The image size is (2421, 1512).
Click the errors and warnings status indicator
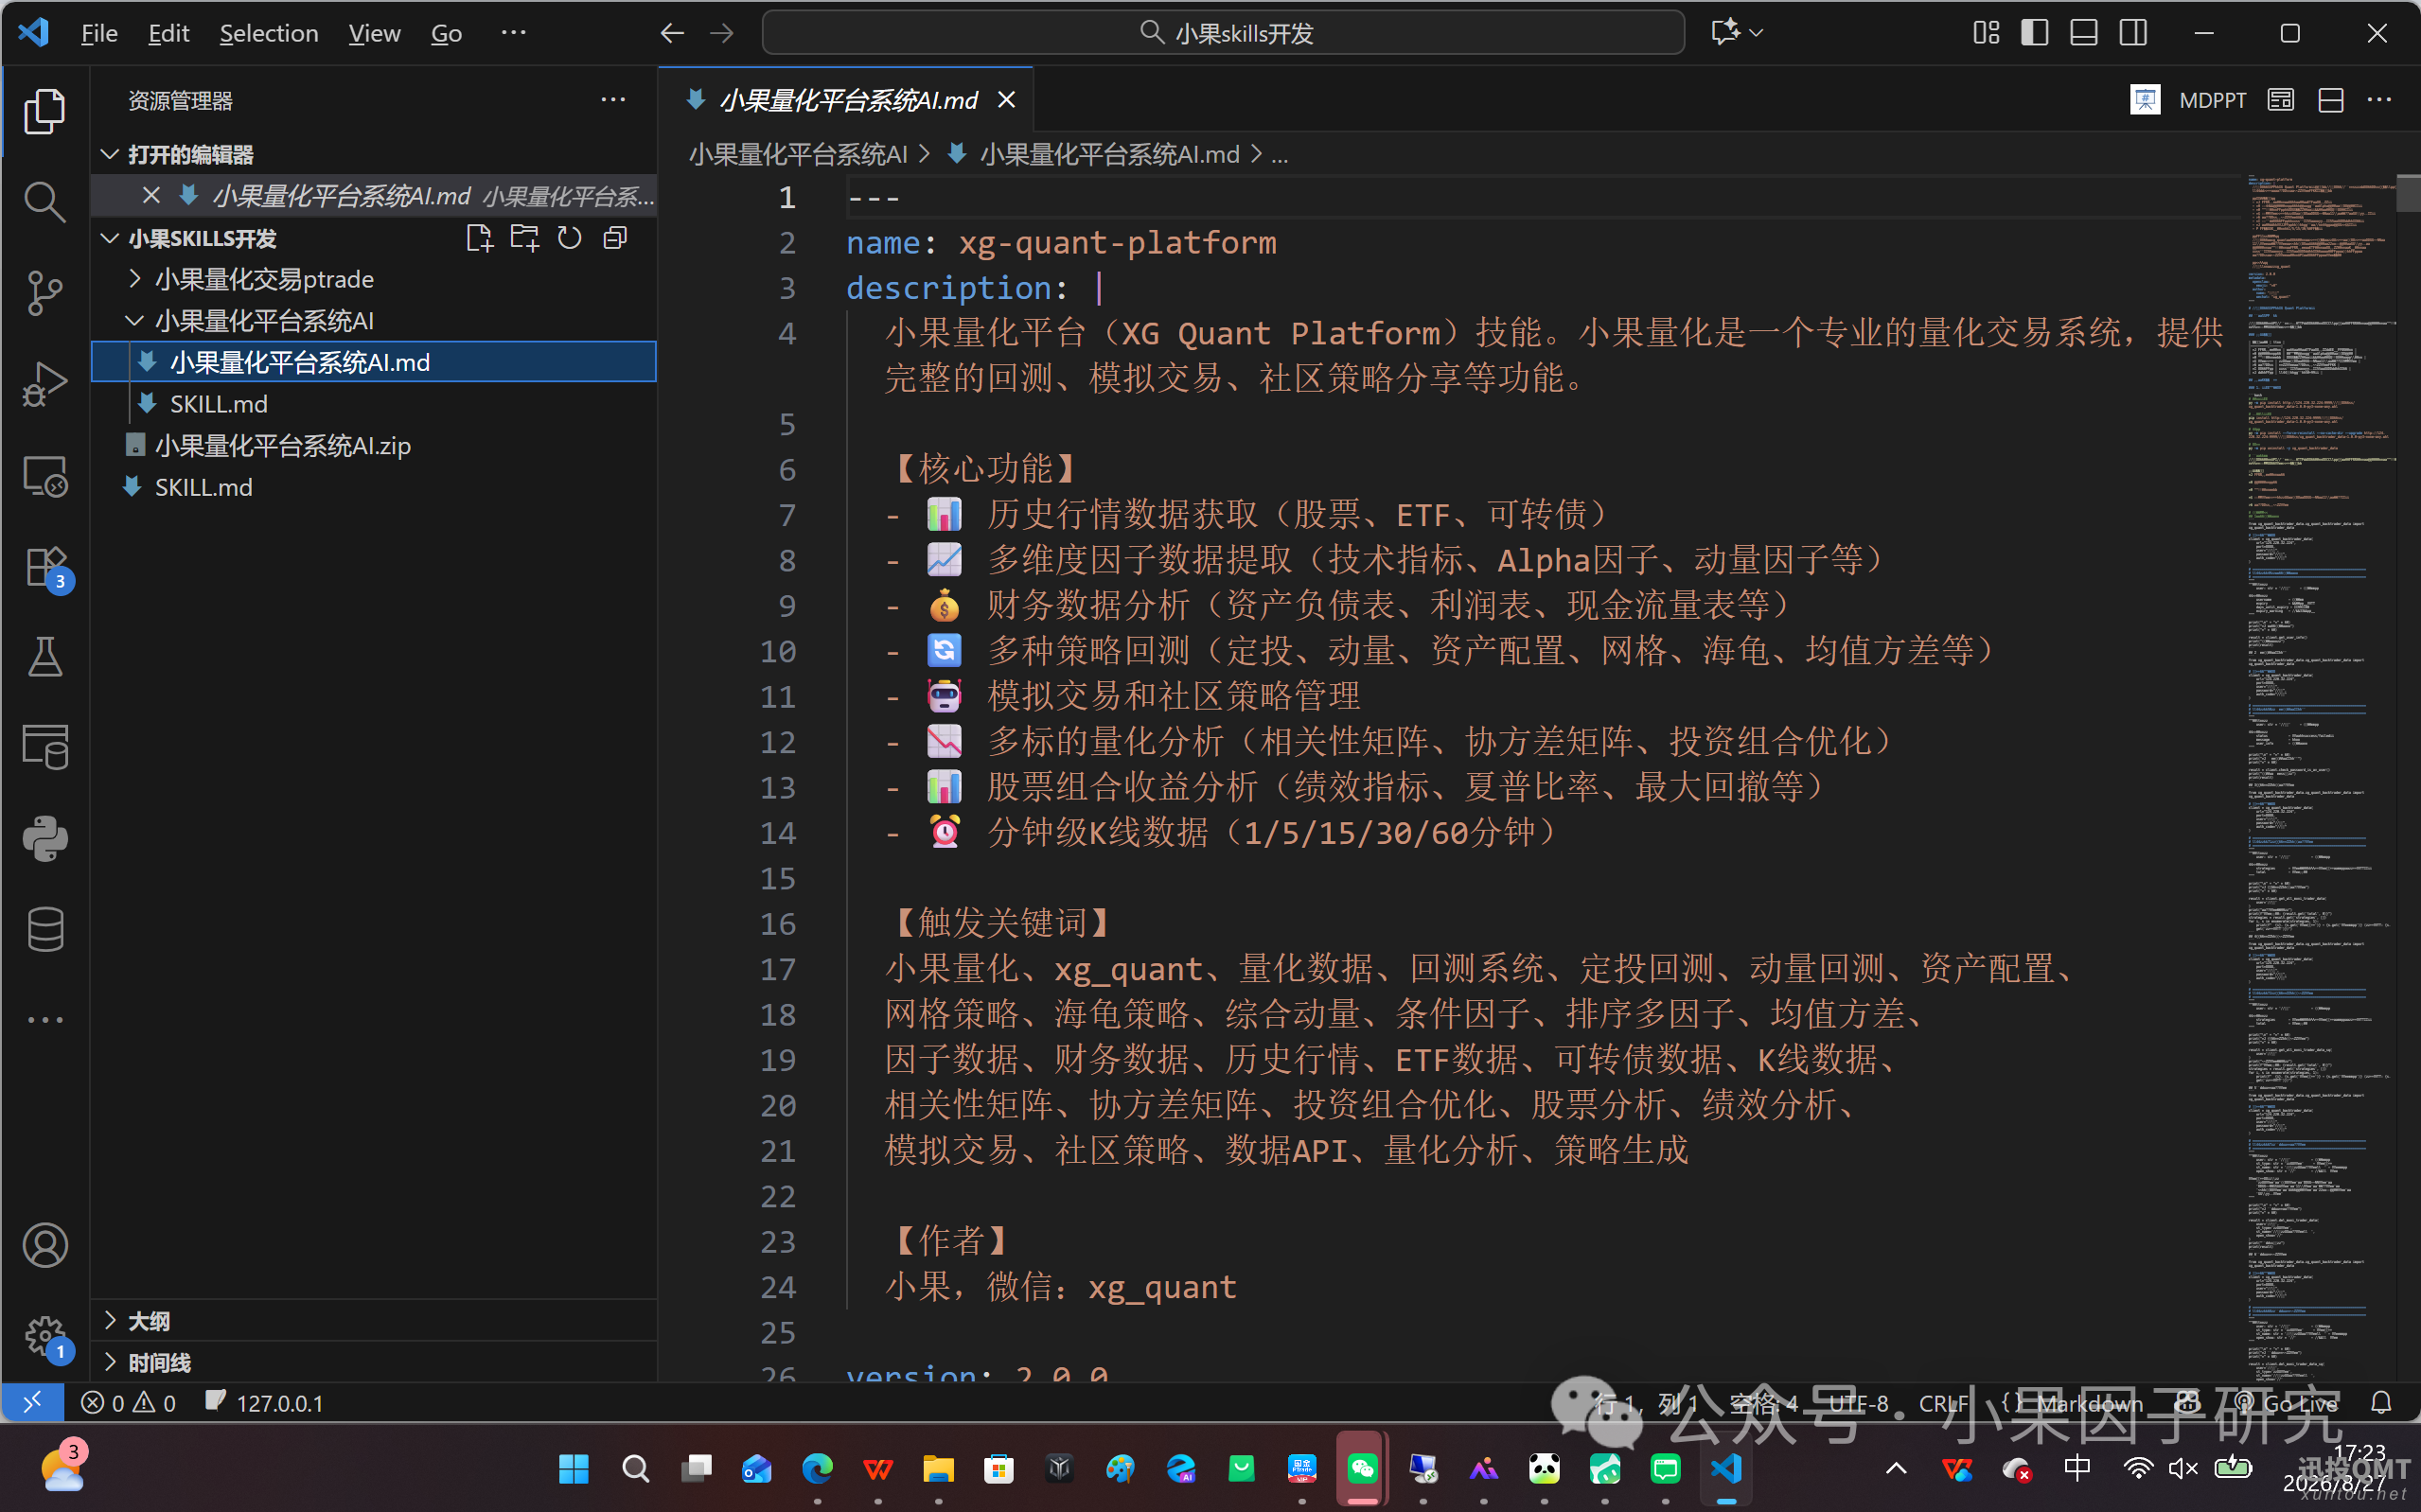129,1403
